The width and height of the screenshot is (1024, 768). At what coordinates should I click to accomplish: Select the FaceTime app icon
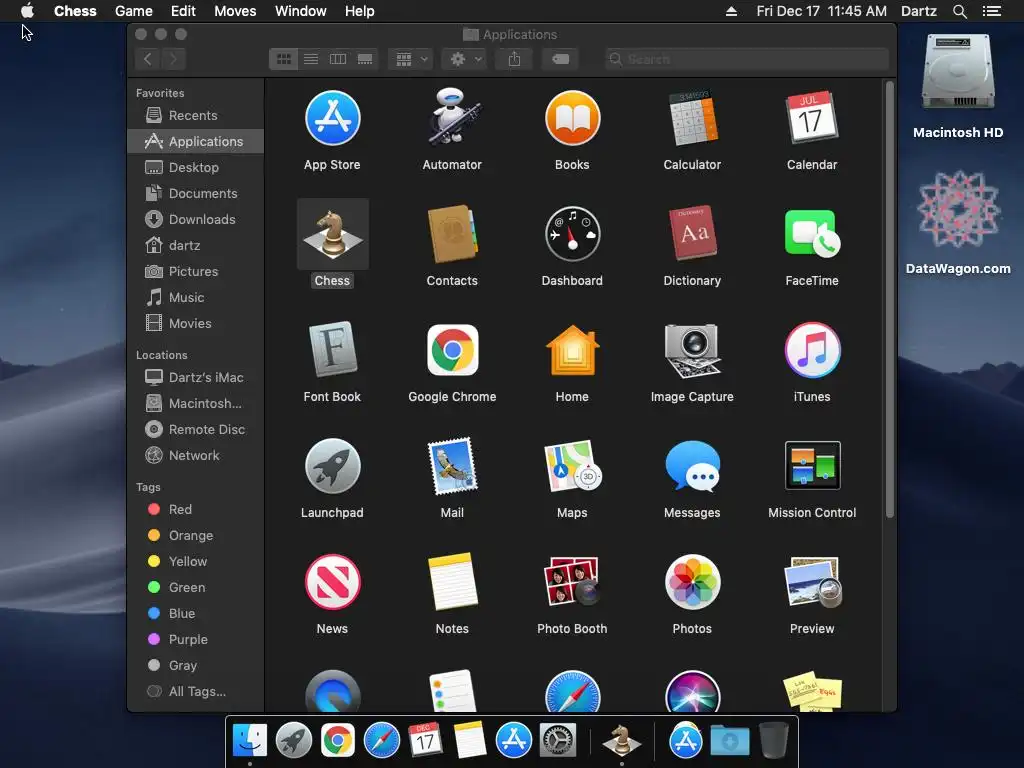coord(812,233)
